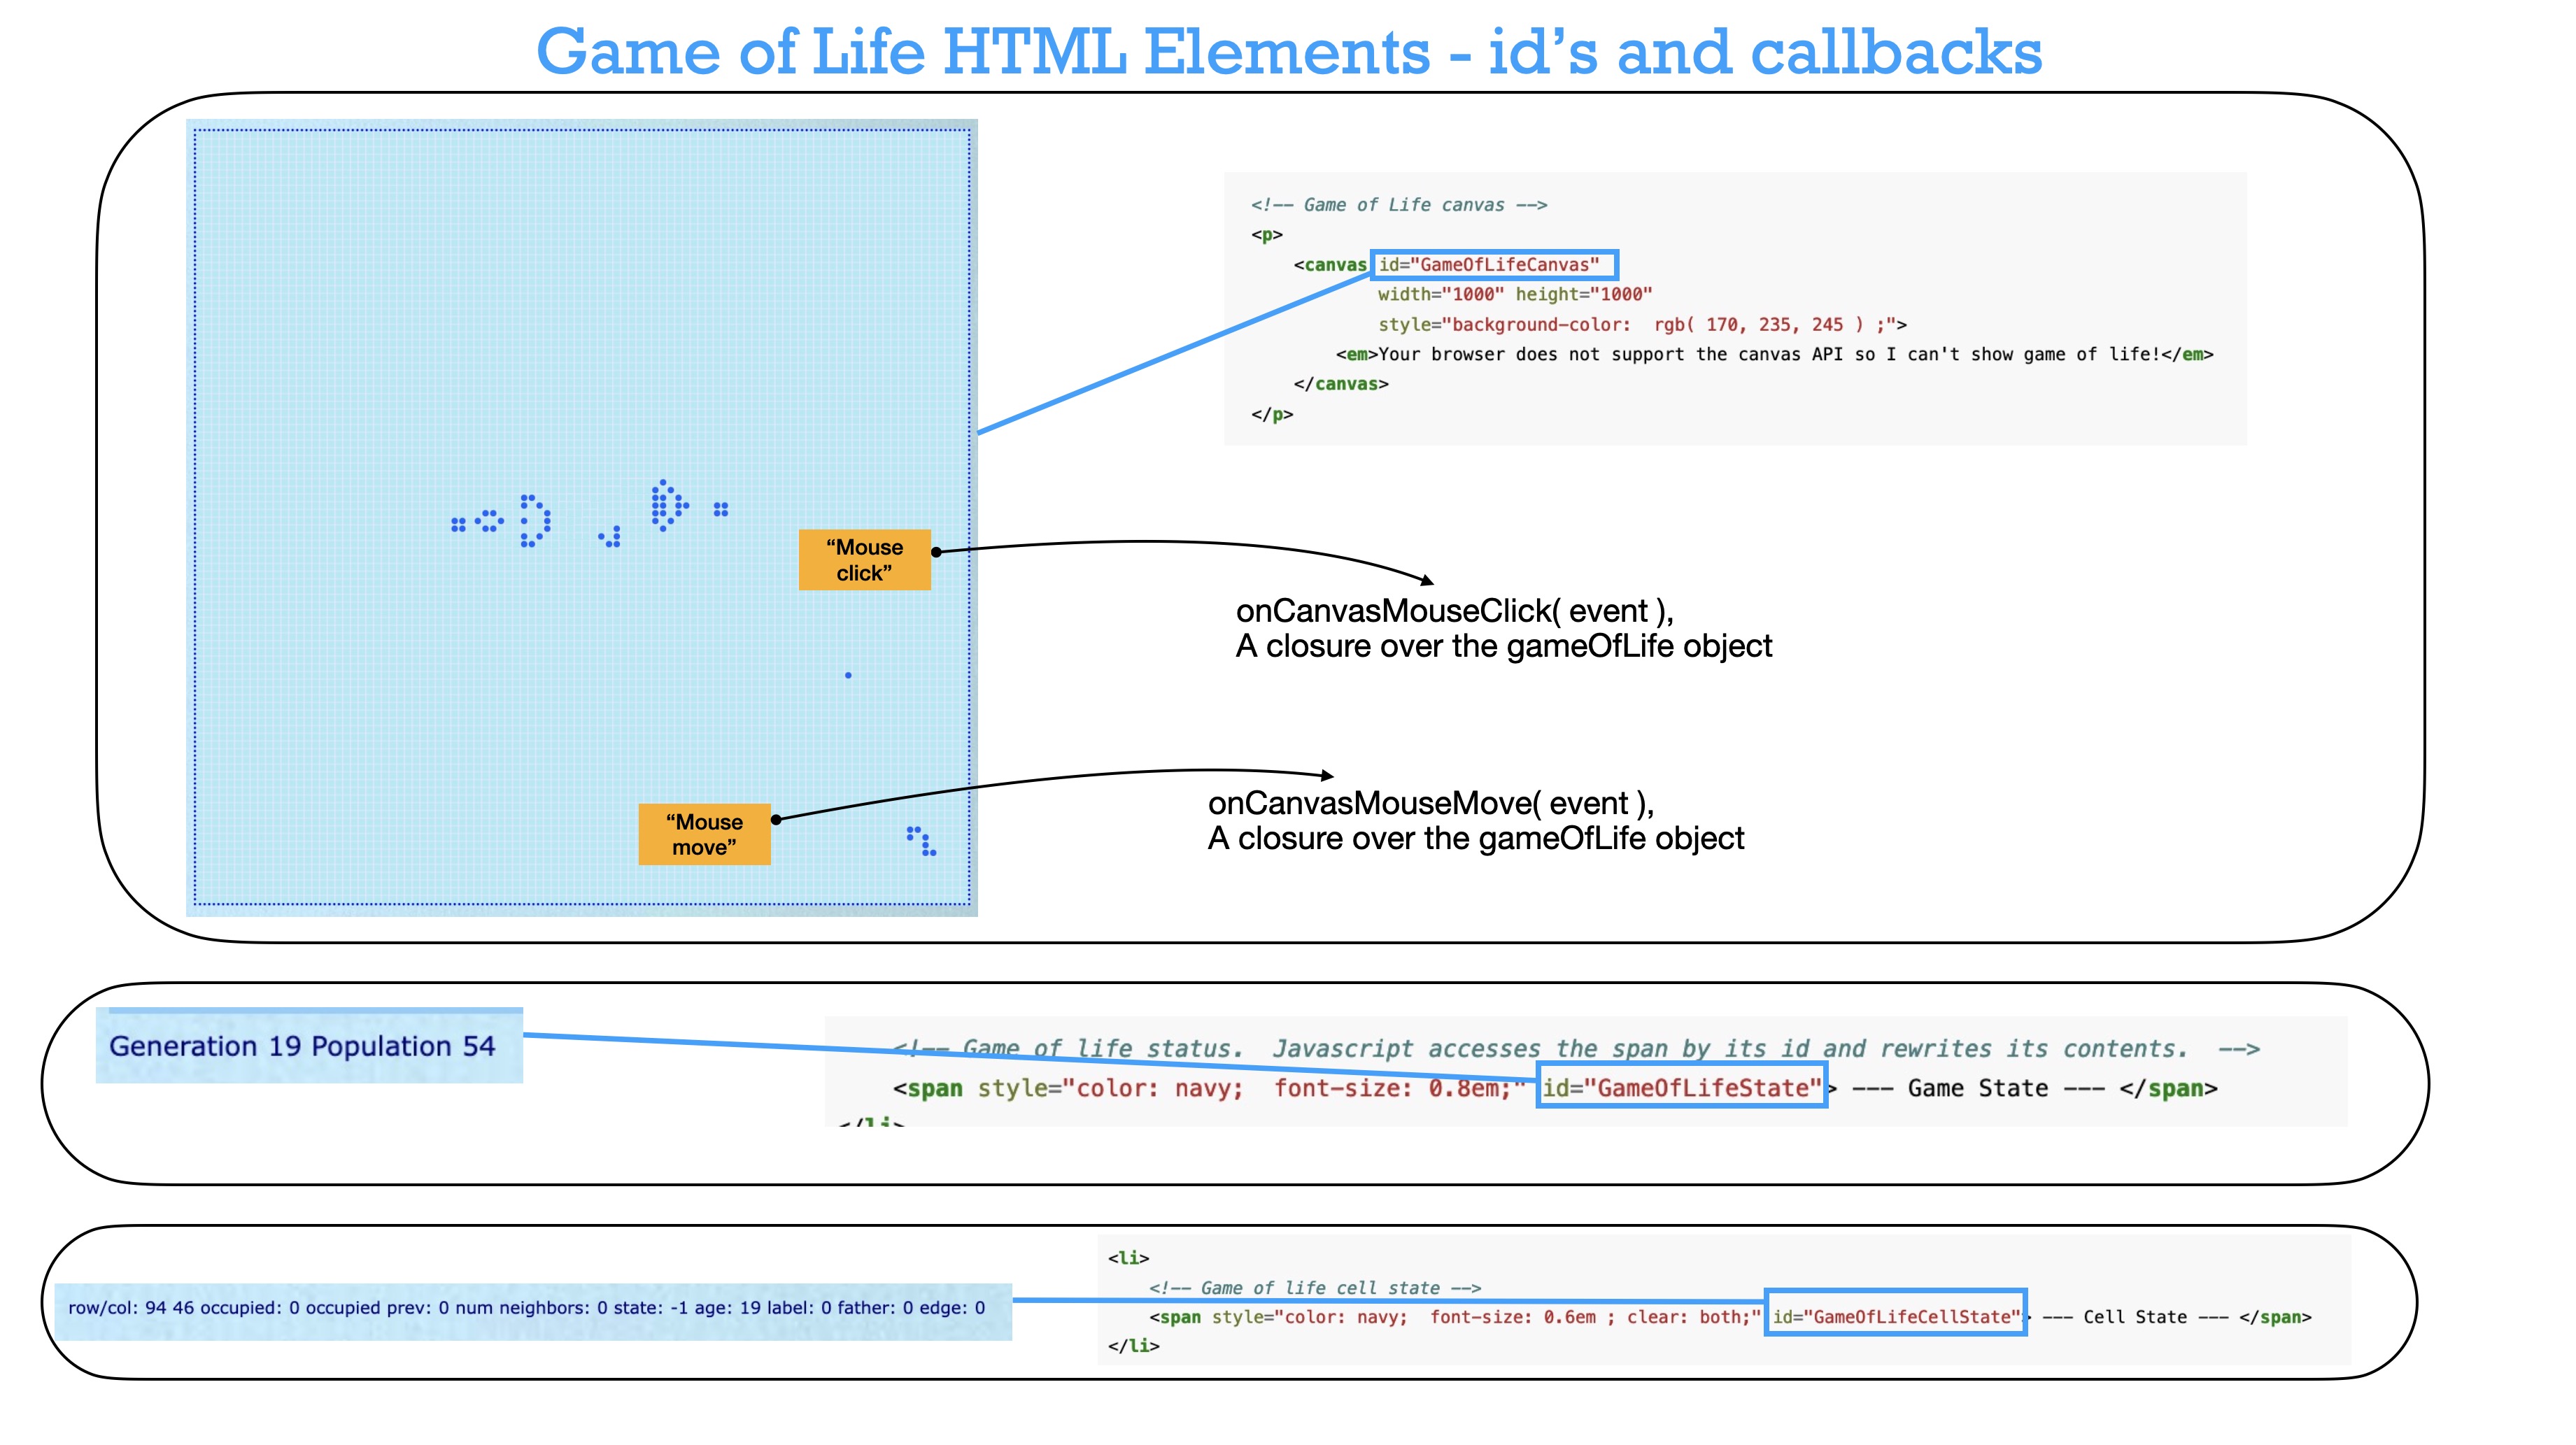Click the "Generation 19 Population 54" status text
This screenshot has height=1445, width=2576.
(302, 1046)
